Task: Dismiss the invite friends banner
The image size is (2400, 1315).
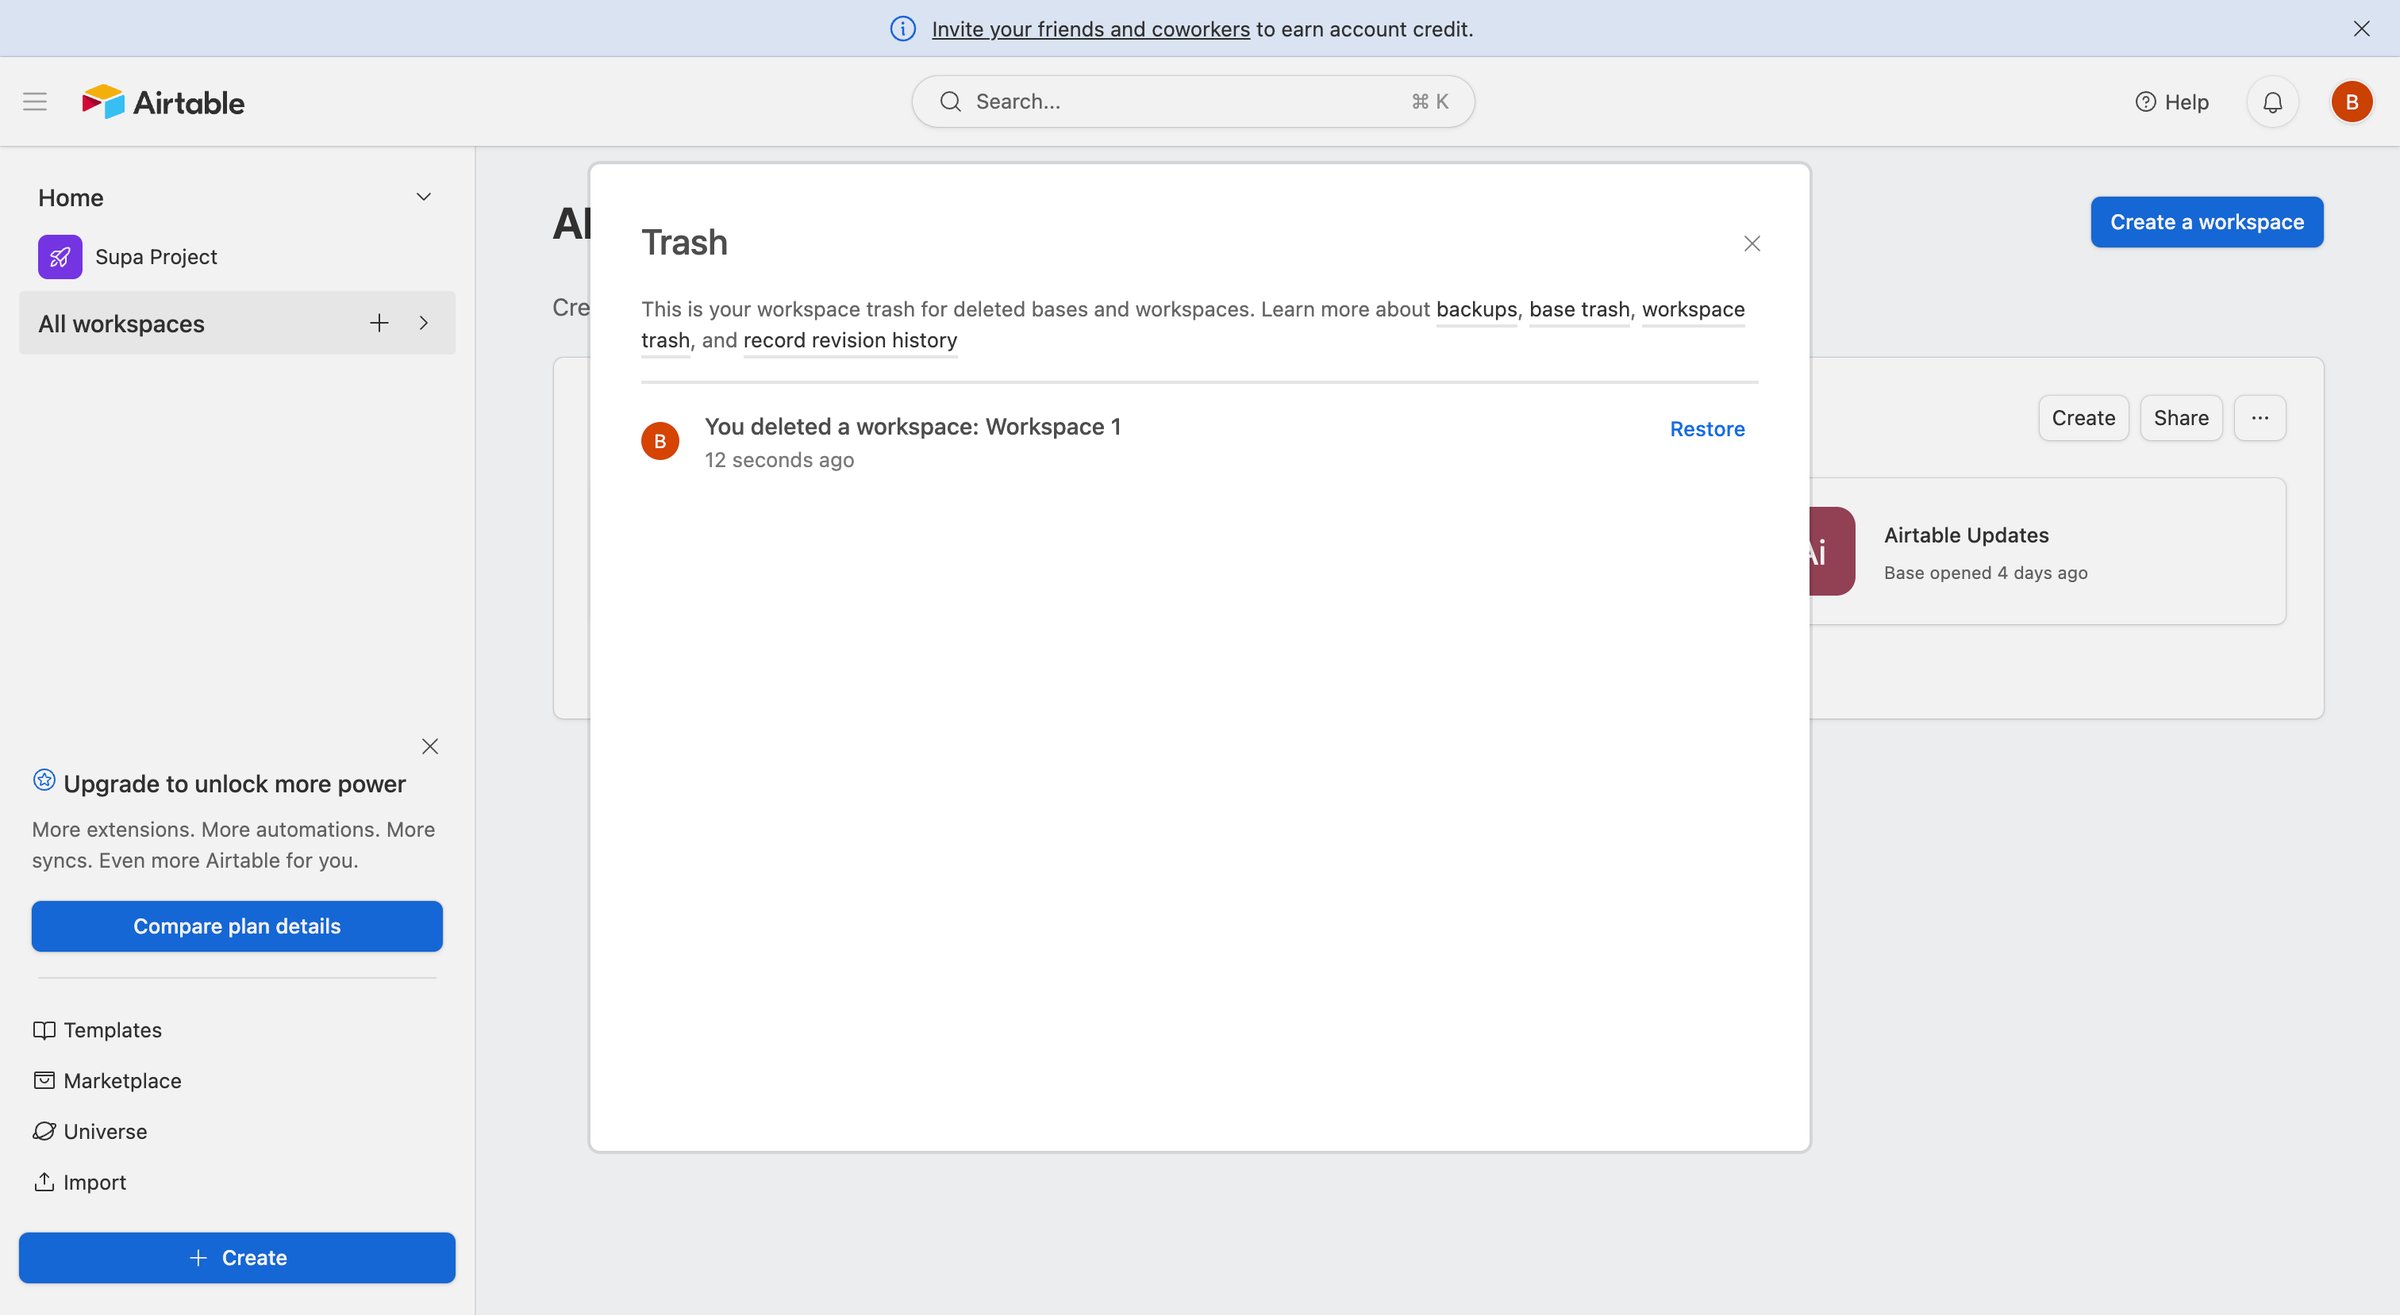Action: click(2362, 28)
